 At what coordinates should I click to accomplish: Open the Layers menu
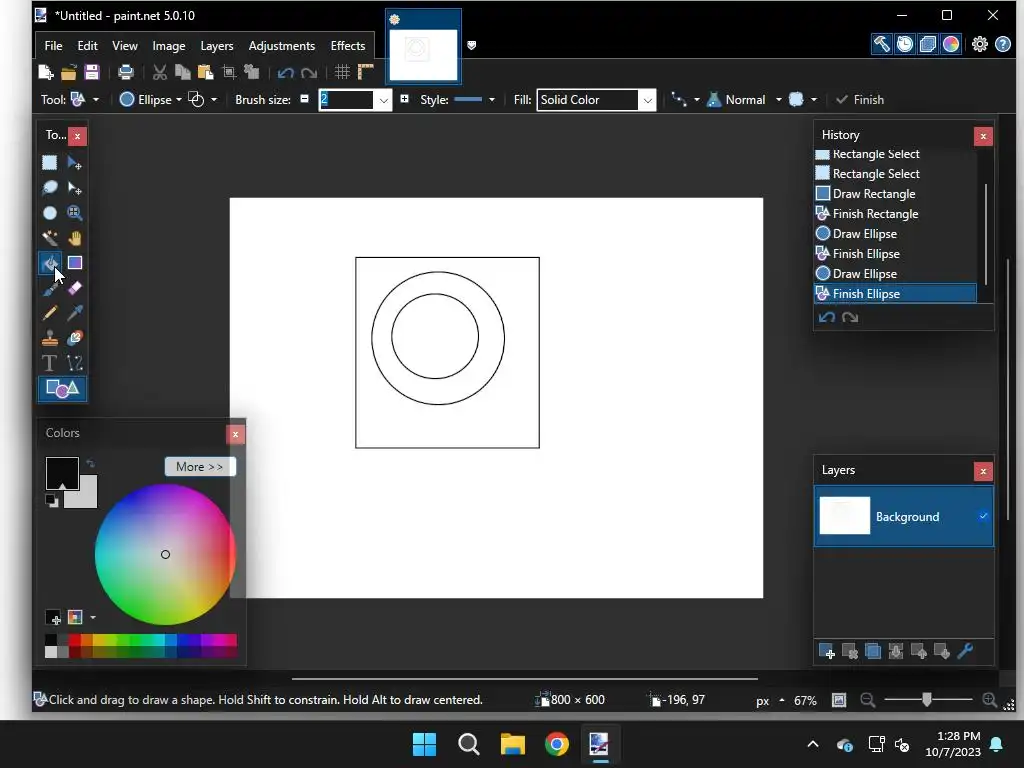[217, 46]
